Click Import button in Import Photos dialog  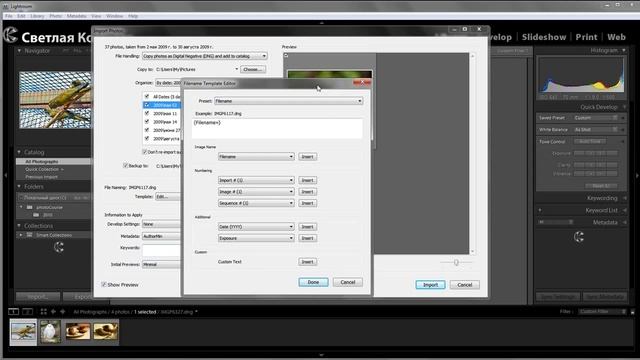430,285
